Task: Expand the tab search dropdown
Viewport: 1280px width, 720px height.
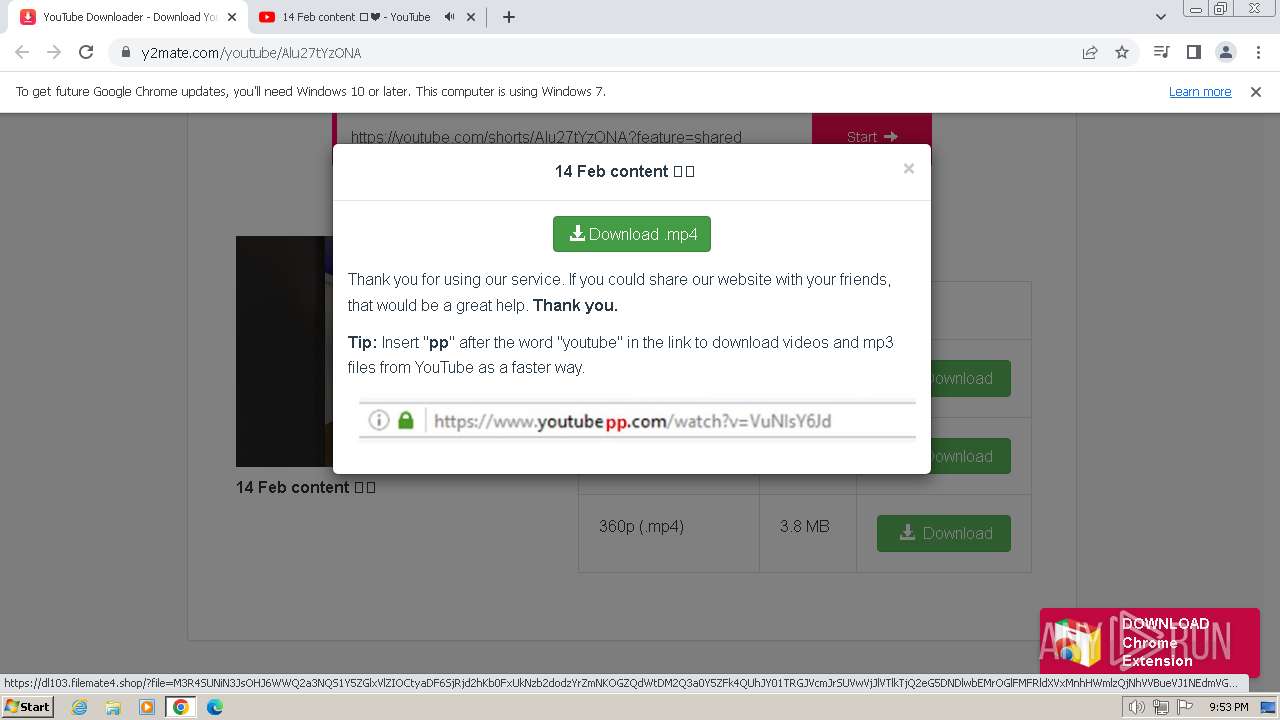Action: click(1160, 17)
